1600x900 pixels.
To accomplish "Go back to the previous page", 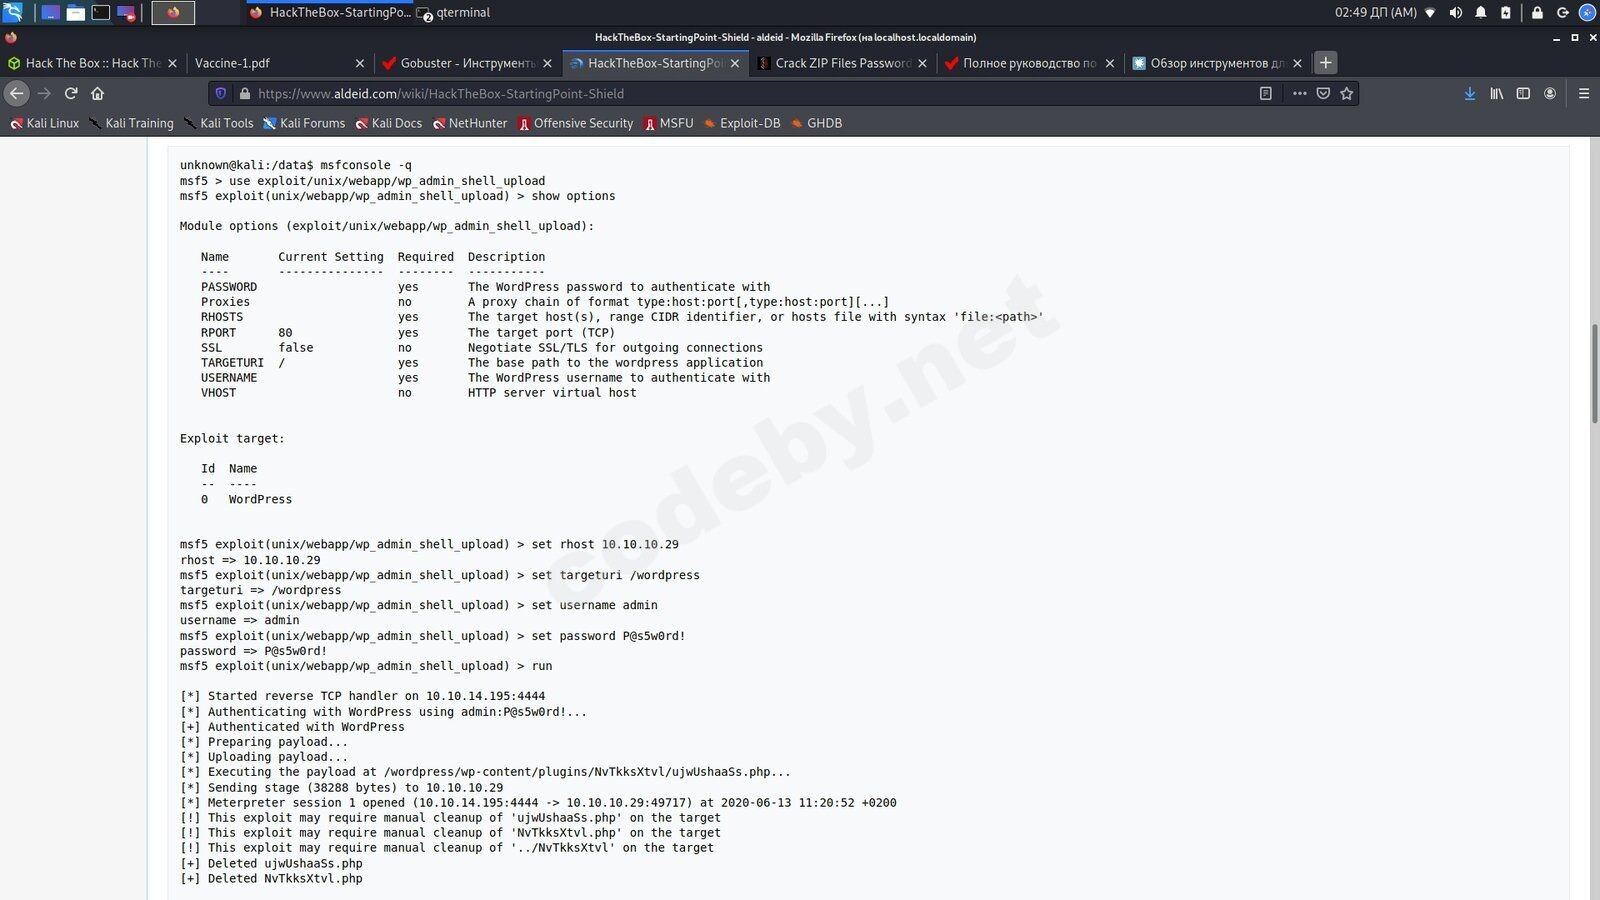I will click(x=17, y=93).
